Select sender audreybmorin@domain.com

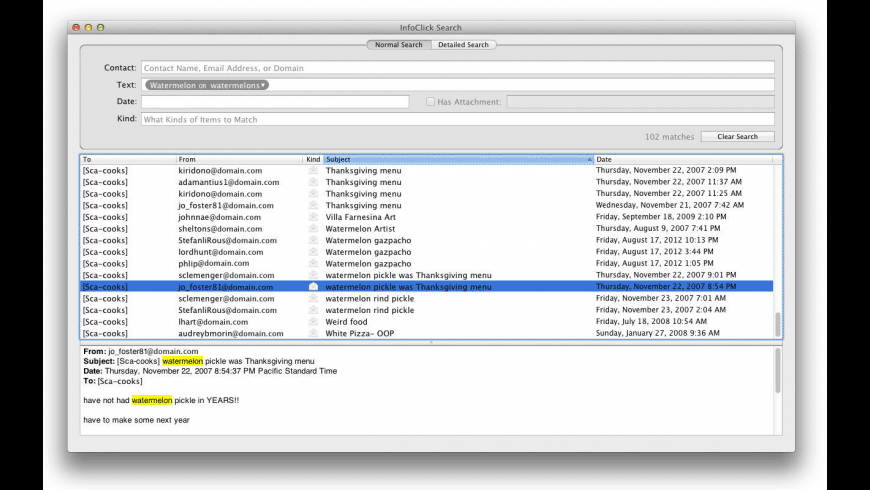tap(231, 334)
